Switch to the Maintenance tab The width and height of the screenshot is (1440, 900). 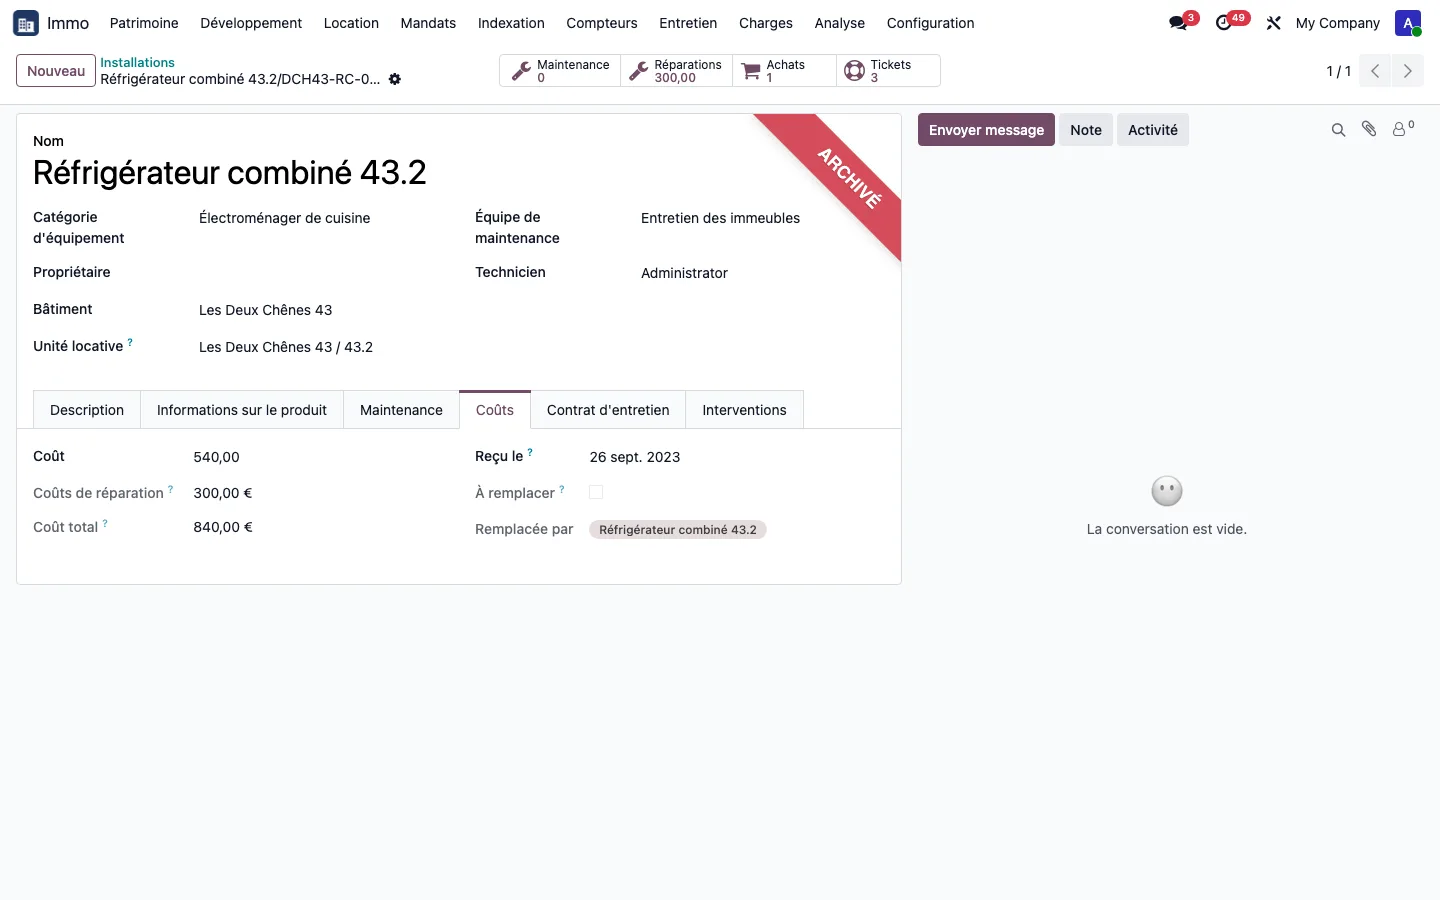[x=401, y=410]
